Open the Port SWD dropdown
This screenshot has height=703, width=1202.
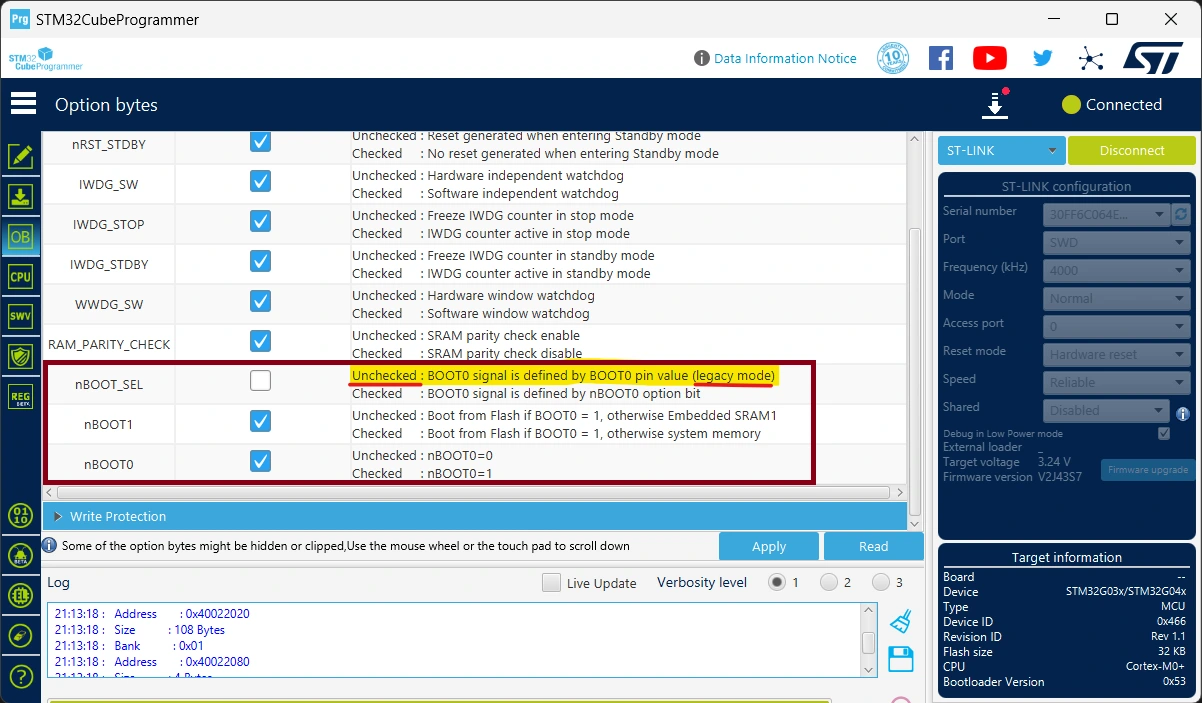[x=1116, y=242]
